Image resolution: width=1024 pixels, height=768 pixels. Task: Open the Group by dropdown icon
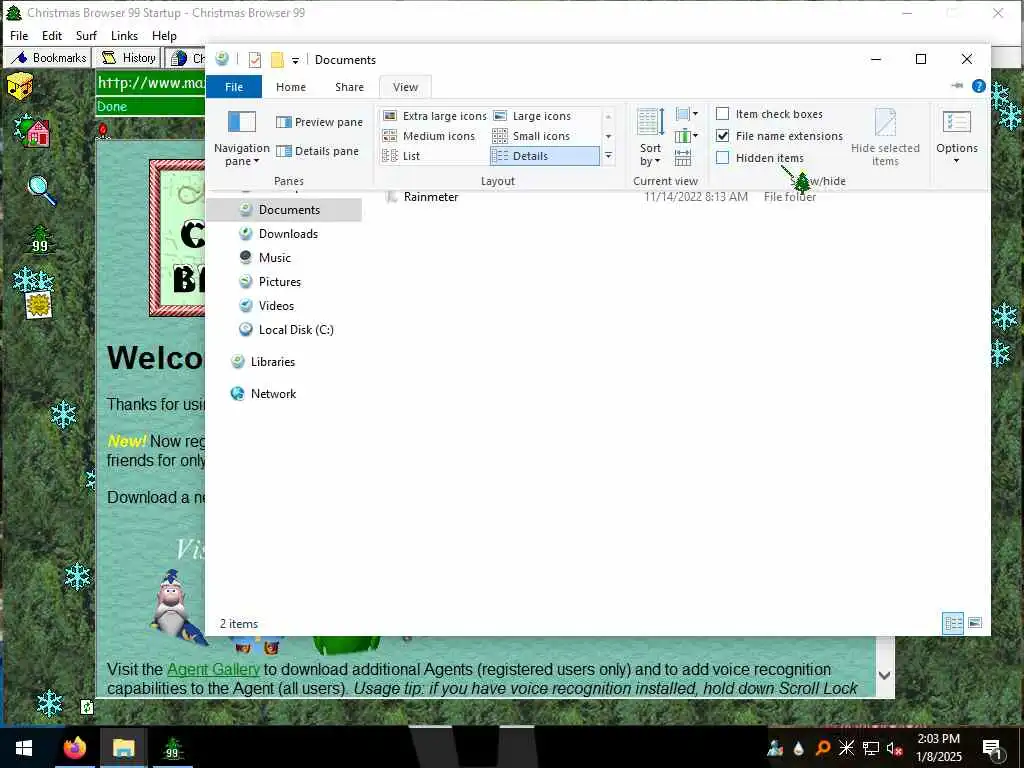coord(686,114)
